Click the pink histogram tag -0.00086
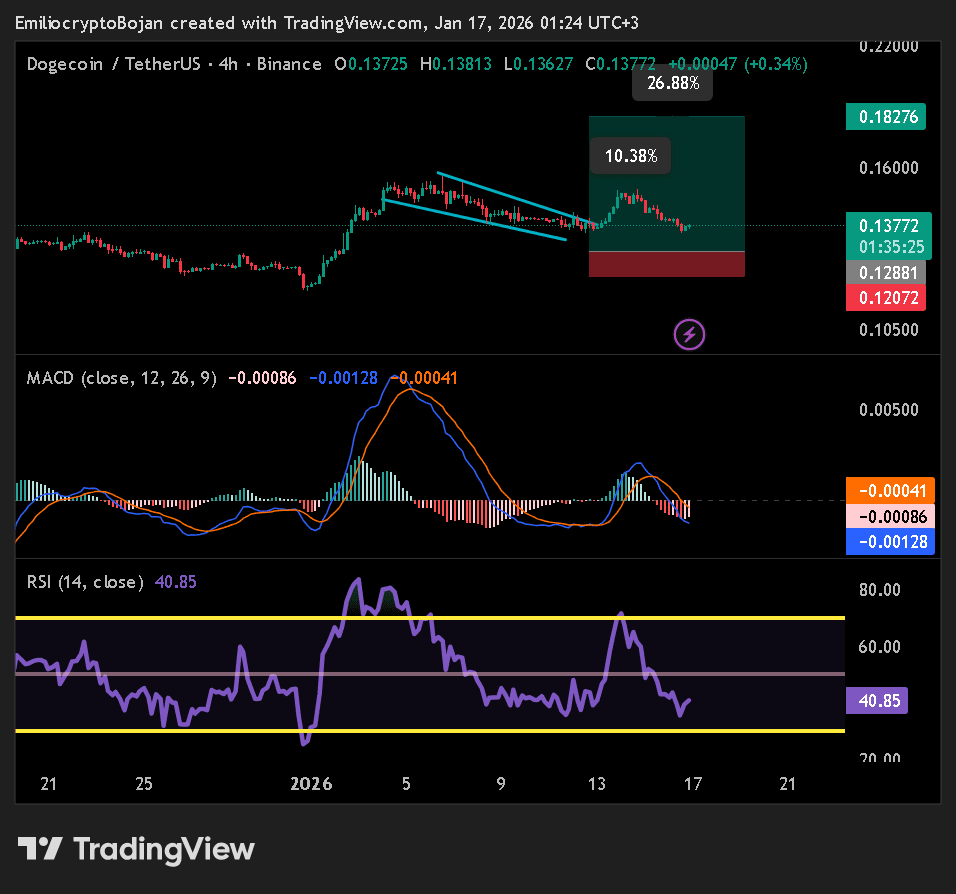Screen dimensions: 956x894 click(x=890, y=517)
